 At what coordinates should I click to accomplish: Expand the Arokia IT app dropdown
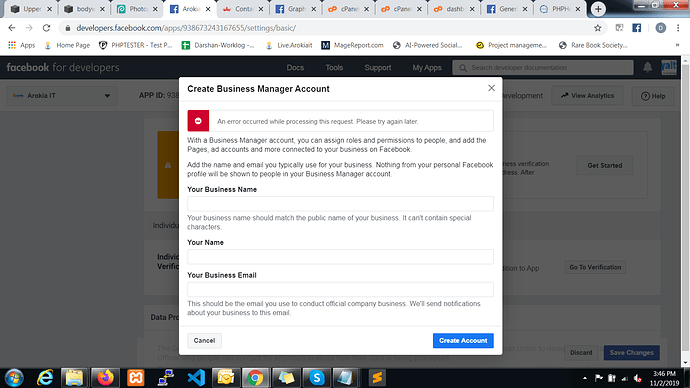click(62, 95)
